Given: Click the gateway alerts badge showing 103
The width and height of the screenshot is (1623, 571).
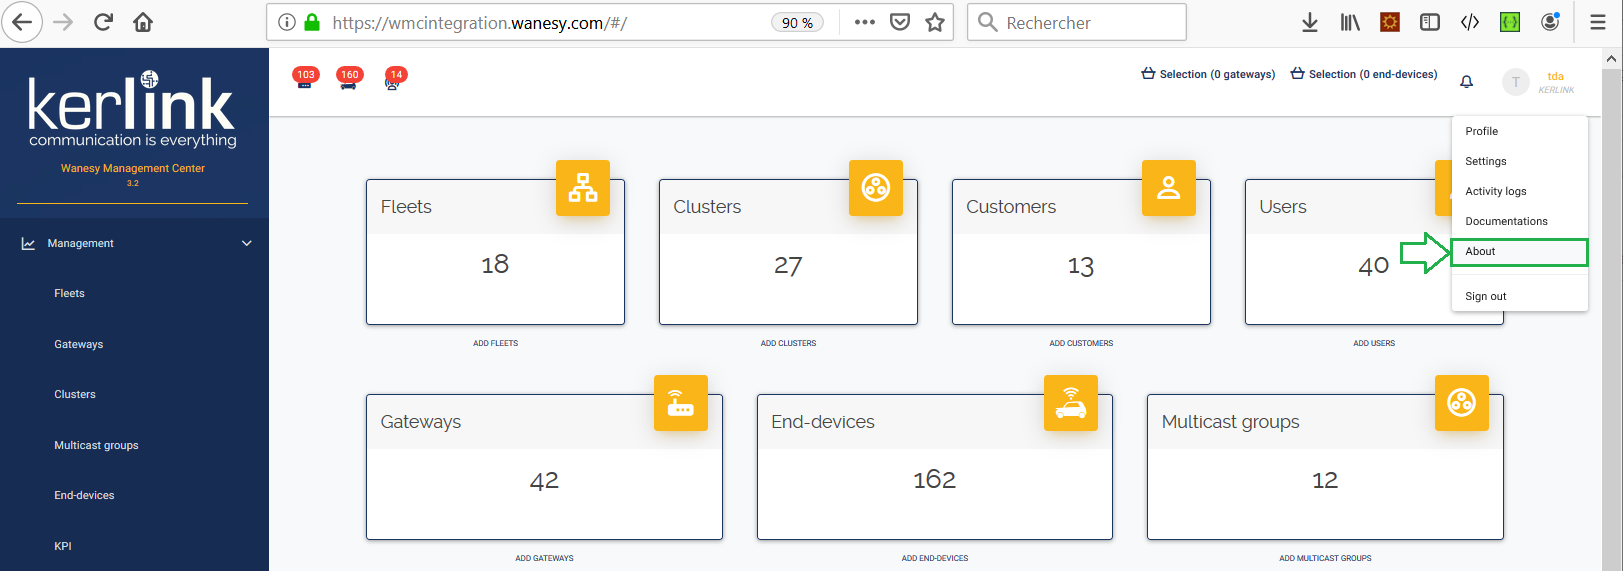Looking at the screenshot, I should pyautogui.click(x=305, y=77).
